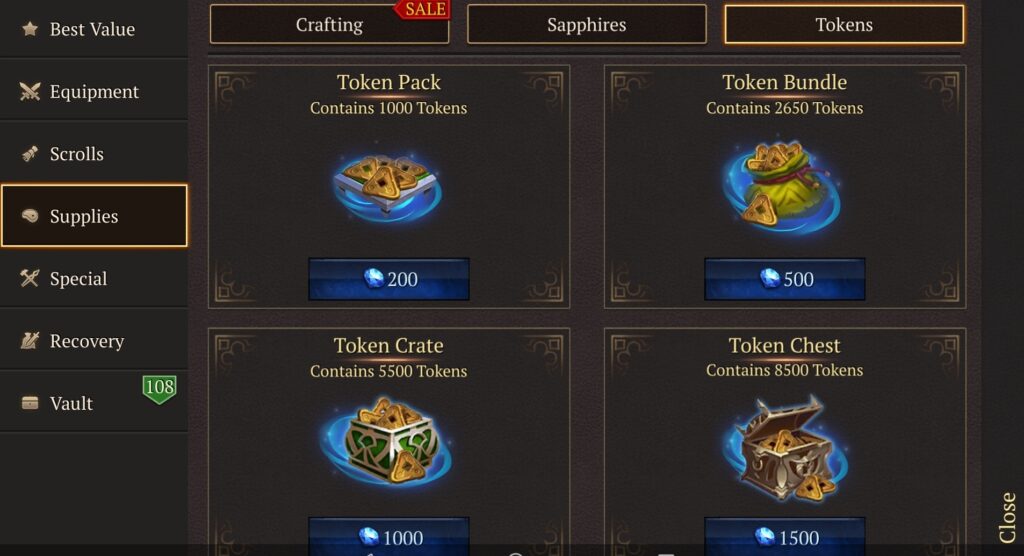Open the Recovery quill icon
Image resolution: width=1024 pixels, height=556 pixels.
click(x=29, y=340)
